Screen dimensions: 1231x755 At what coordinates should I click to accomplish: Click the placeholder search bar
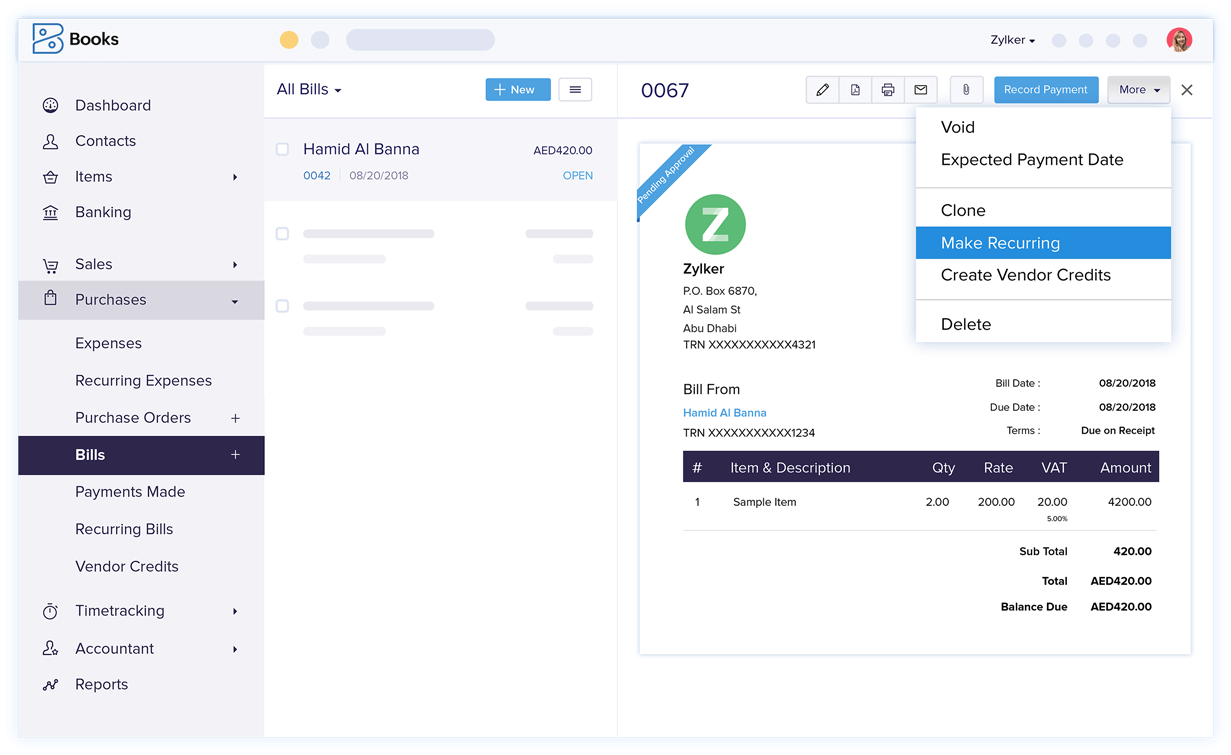point(420,40)
